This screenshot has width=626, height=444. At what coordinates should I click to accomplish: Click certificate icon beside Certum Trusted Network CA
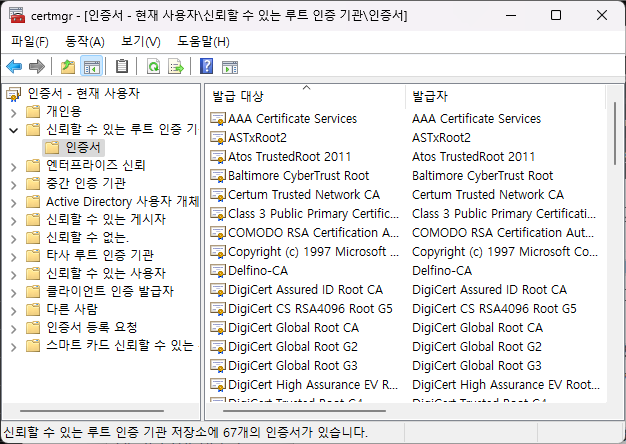point(218,194)
